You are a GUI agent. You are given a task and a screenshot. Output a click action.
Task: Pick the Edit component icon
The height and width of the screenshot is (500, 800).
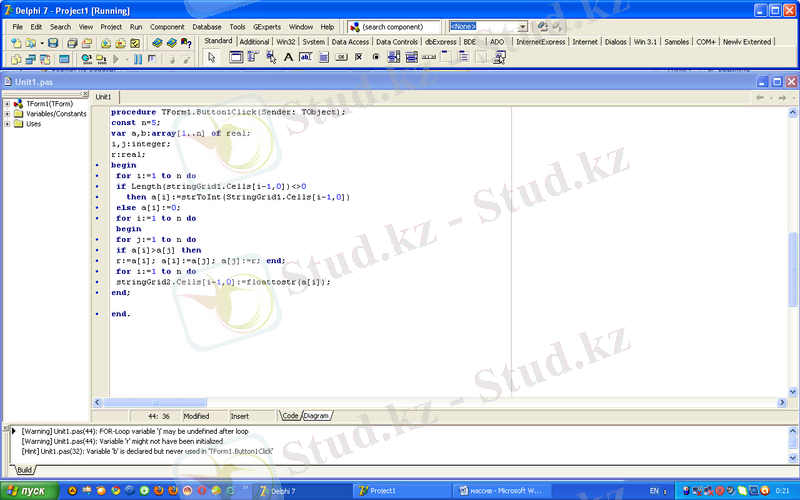click(306, 57)
